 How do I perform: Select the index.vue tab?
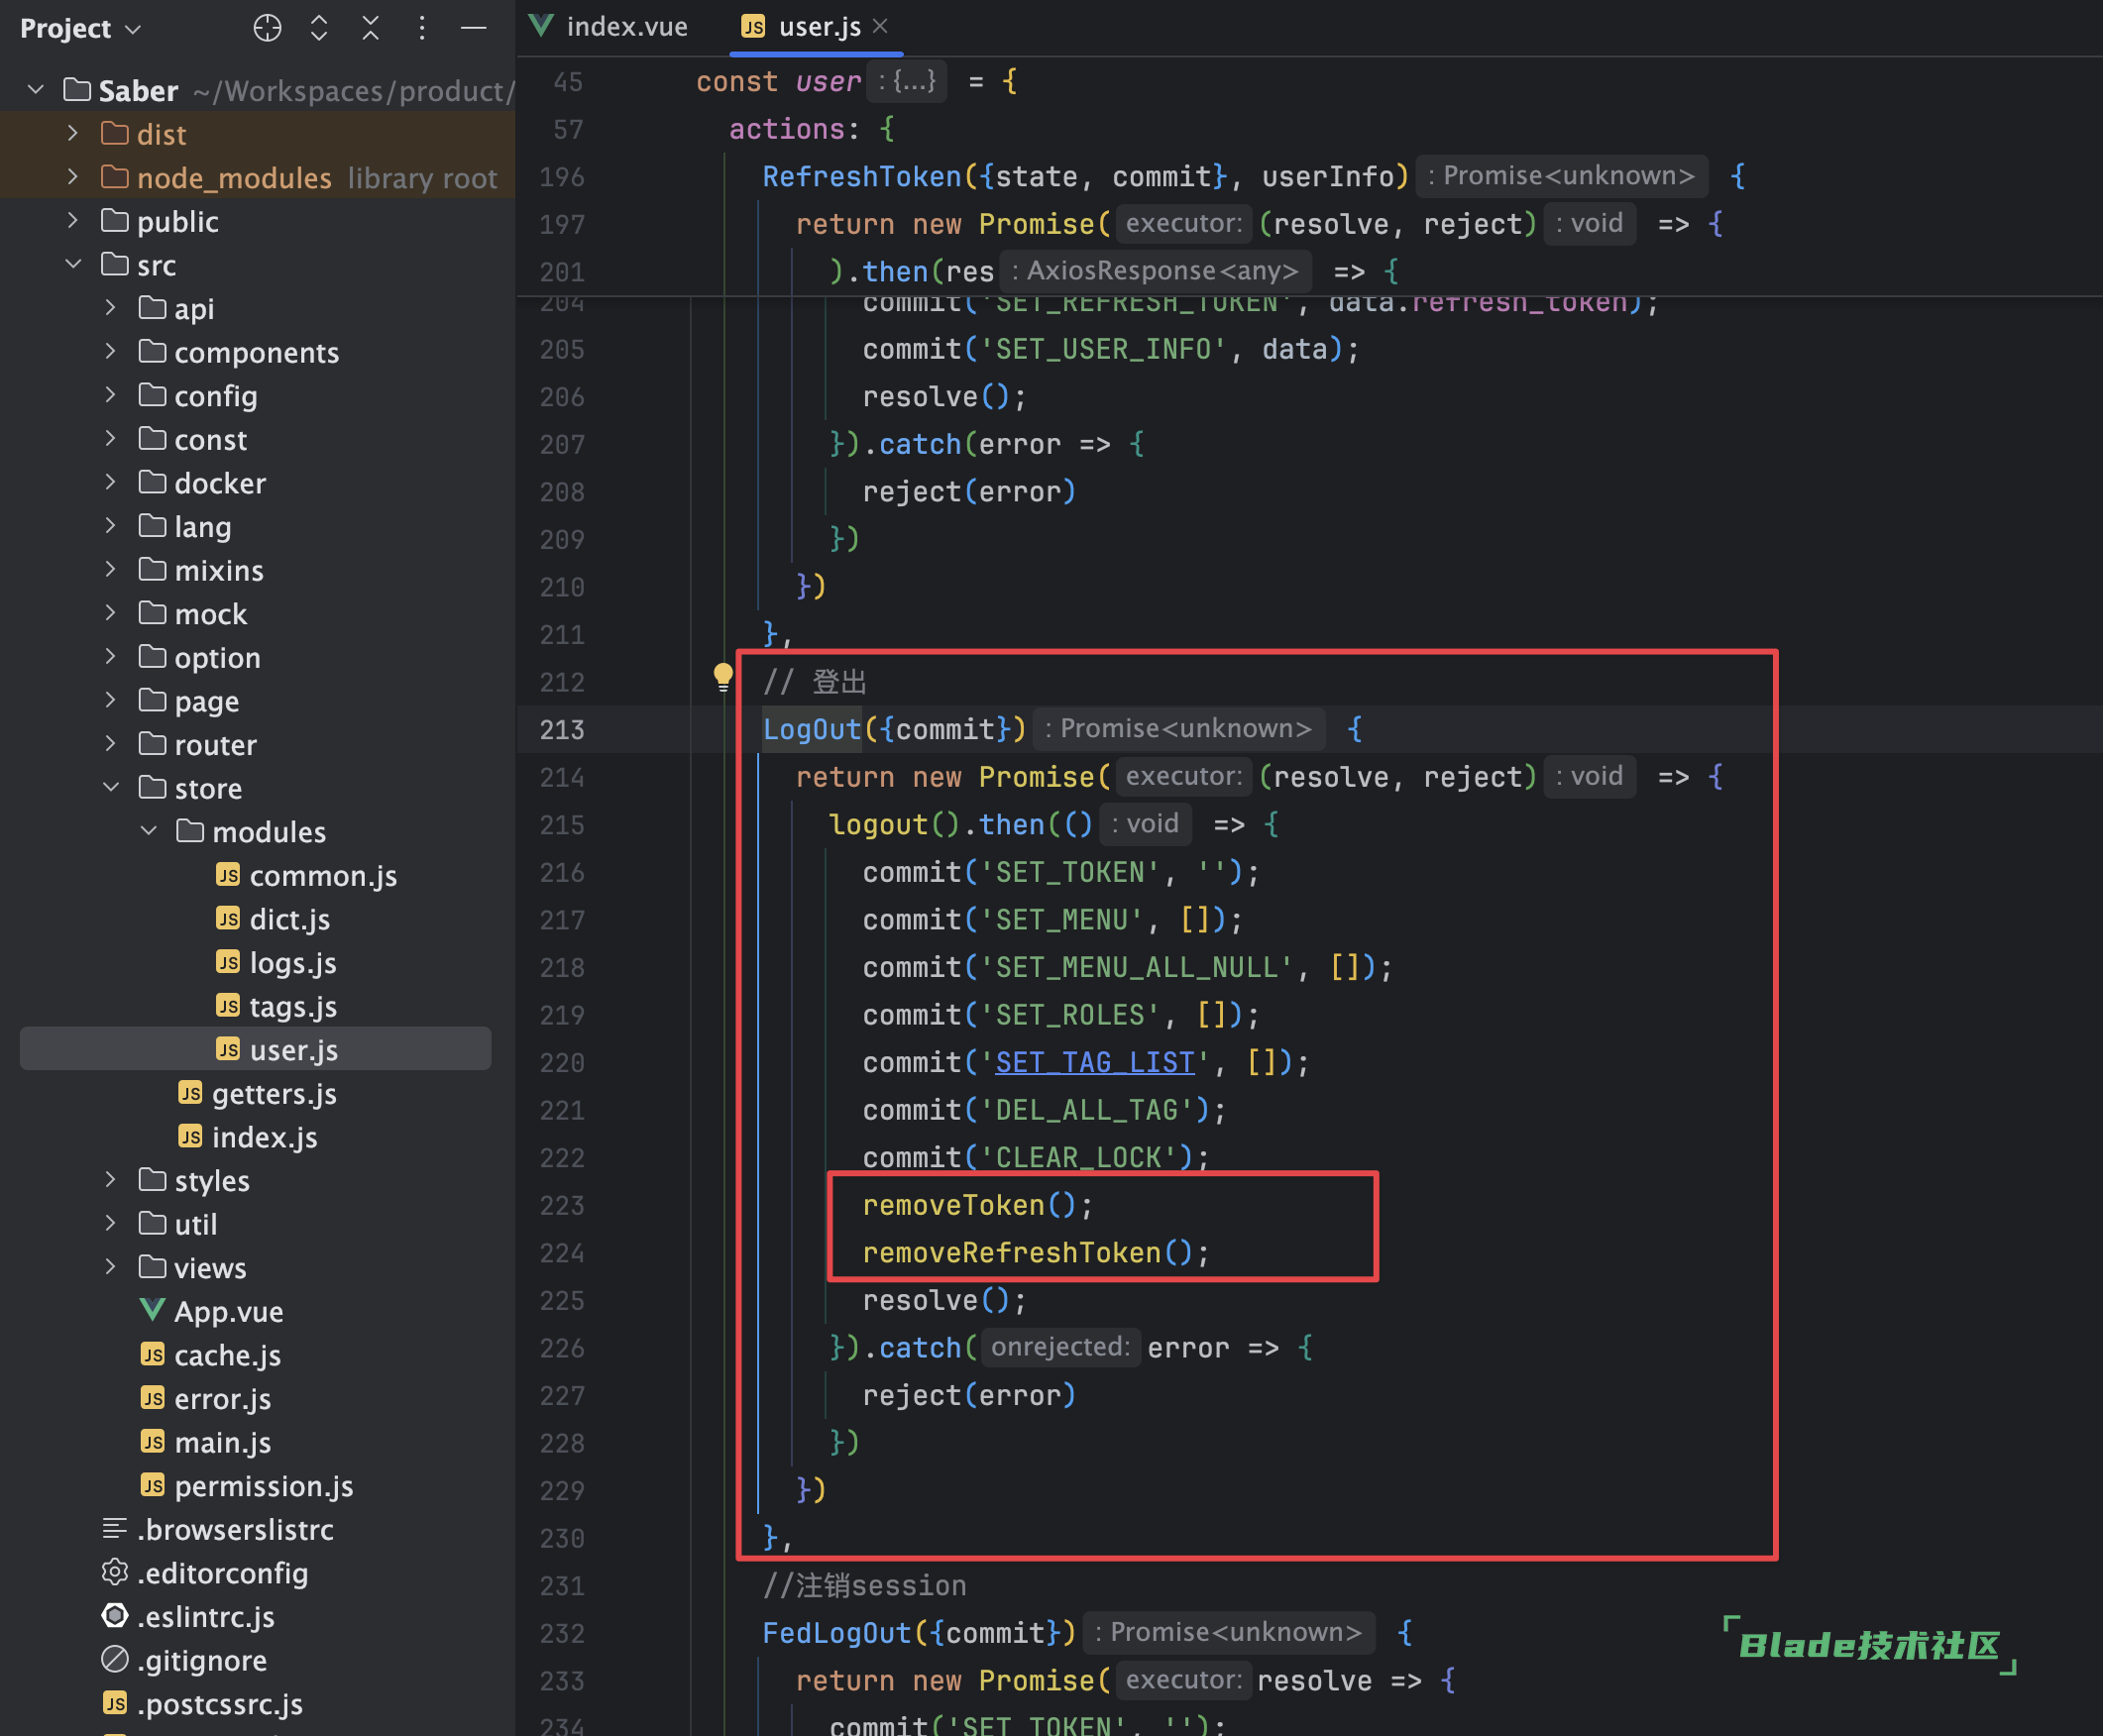pos(614,30)
